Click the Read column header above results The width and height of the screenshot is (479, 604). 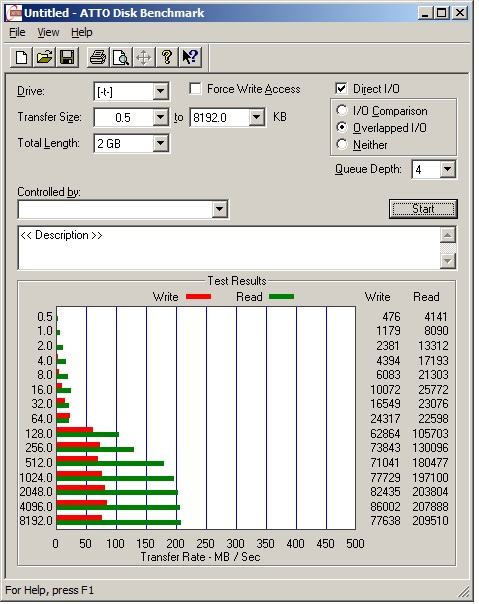point(426,297)
